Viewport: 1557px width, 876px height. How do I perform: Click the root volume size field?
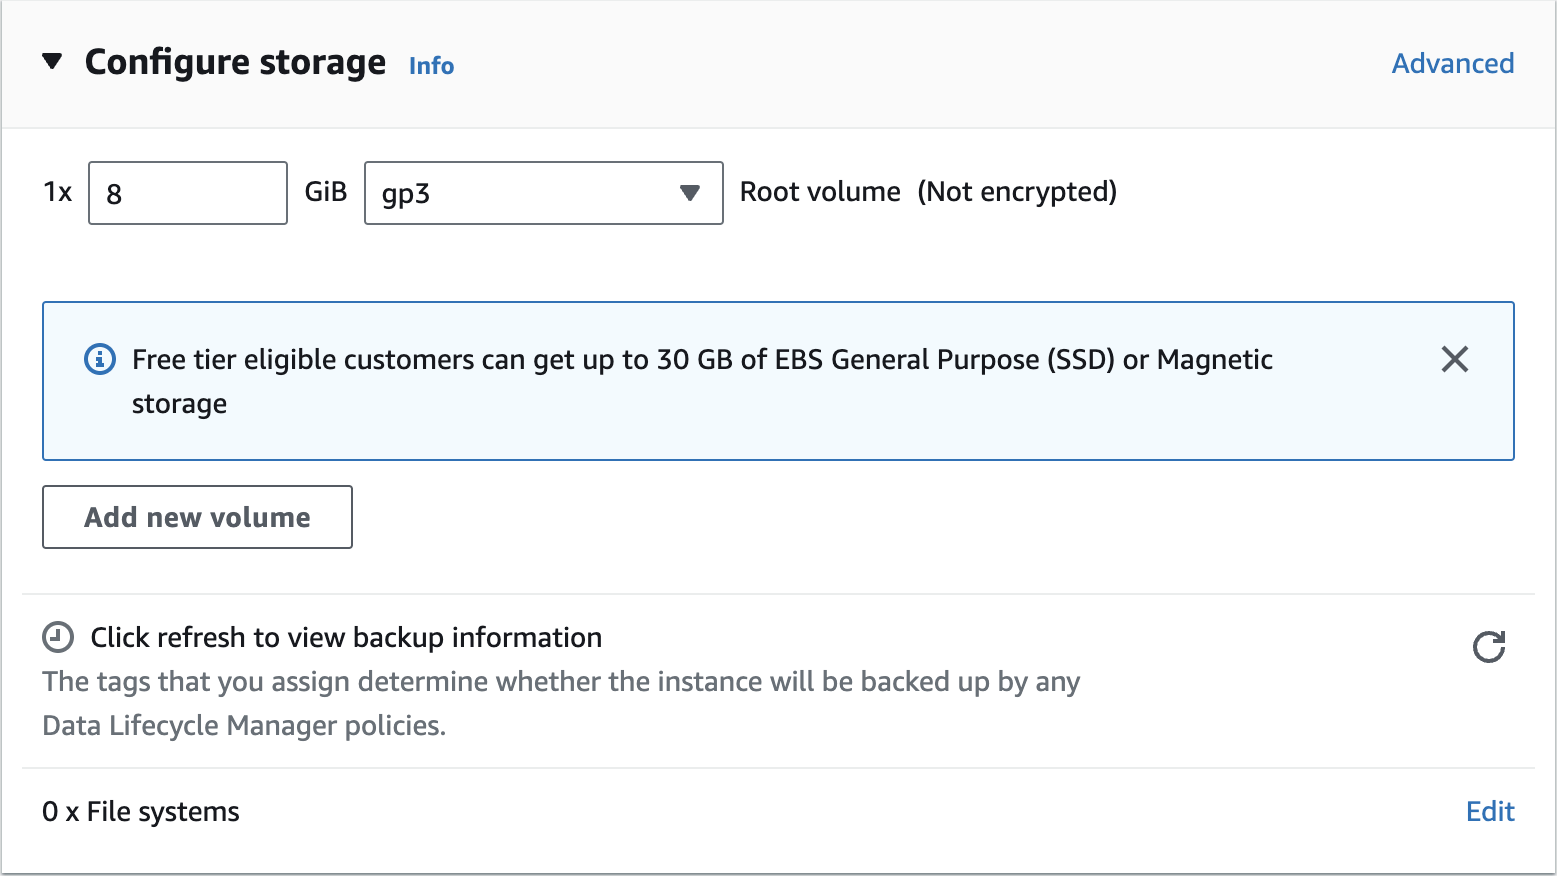pyautogui.click(x=188, y=193)
